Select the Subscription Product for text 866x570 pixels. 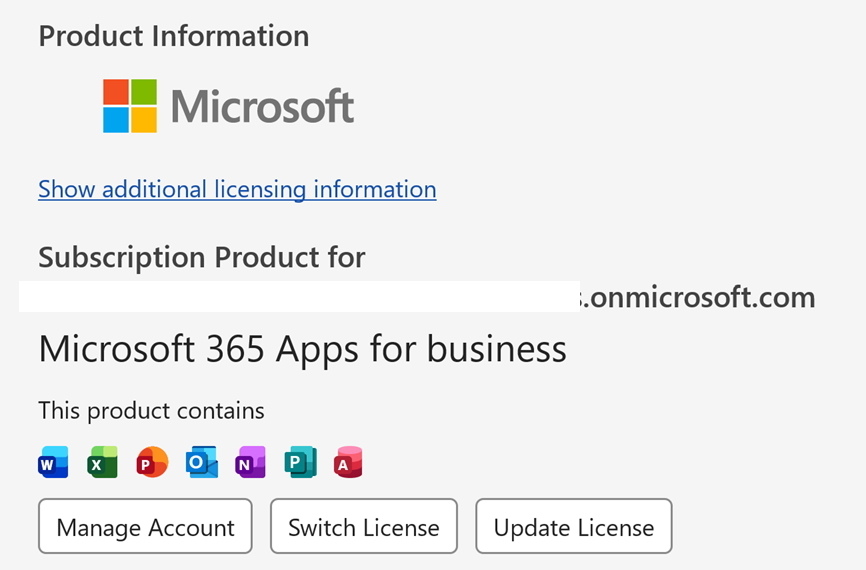click(x=202, y=257)
